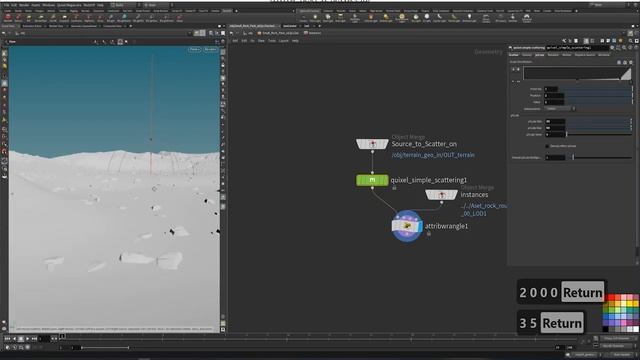Open the Interpolation dropdown in the ramp settings
Viewport: 640px width, 360px height.
(560, 109)
